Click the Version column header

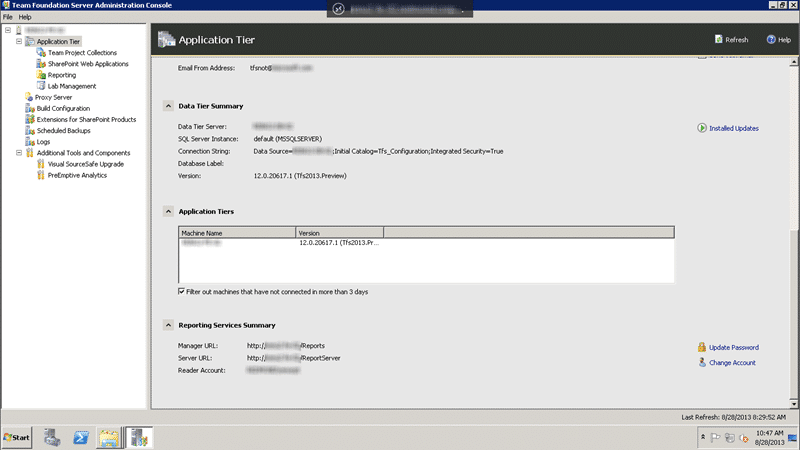pos(339,233)
